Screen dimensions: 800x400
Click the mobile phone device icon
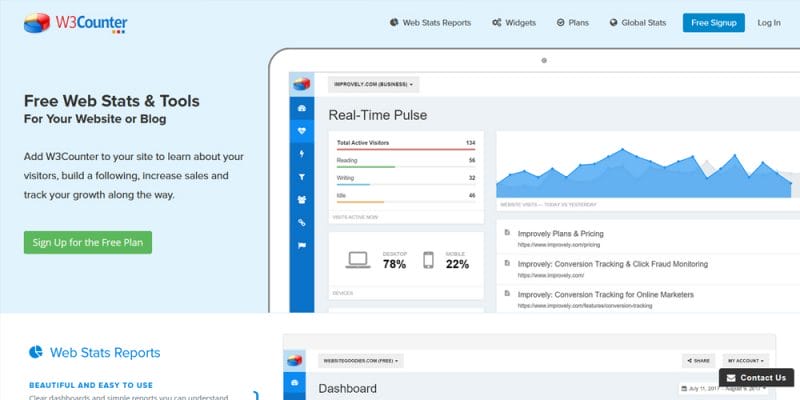pyautogui.click(x=428, y=260)
